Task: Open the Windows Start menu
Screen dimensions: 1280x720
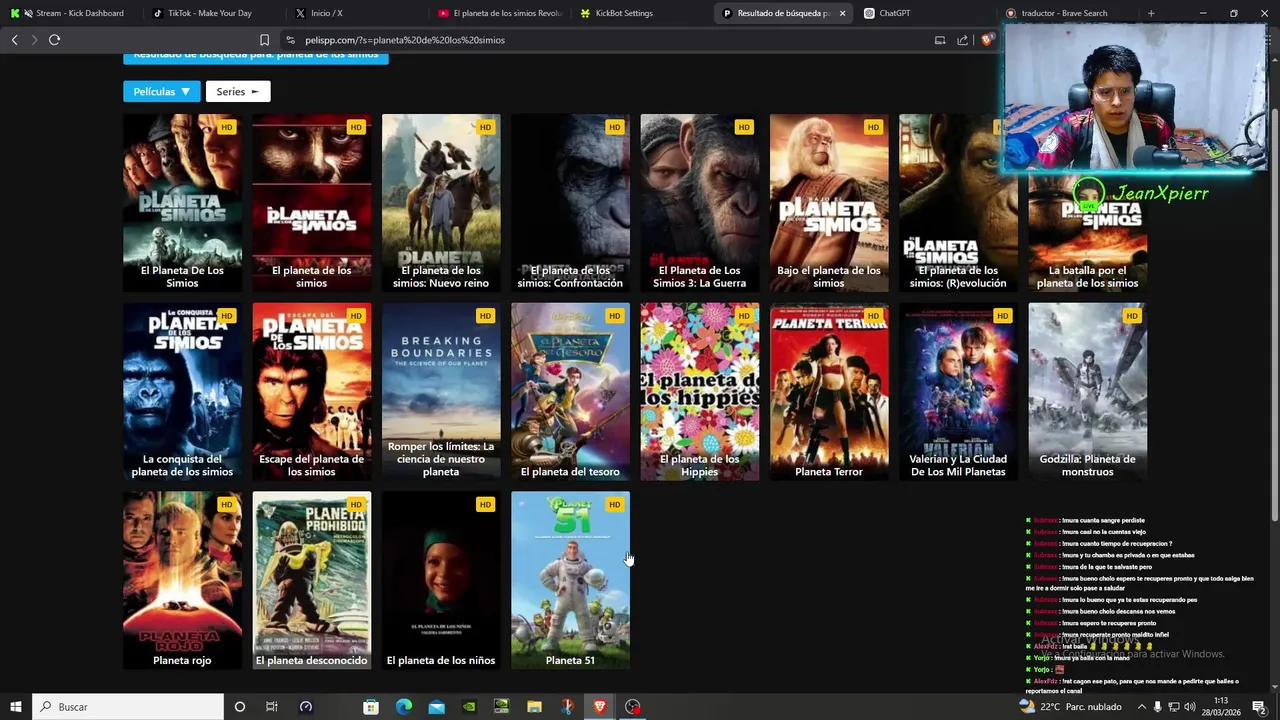Action: pyautogui.click(x=15, y=707)
